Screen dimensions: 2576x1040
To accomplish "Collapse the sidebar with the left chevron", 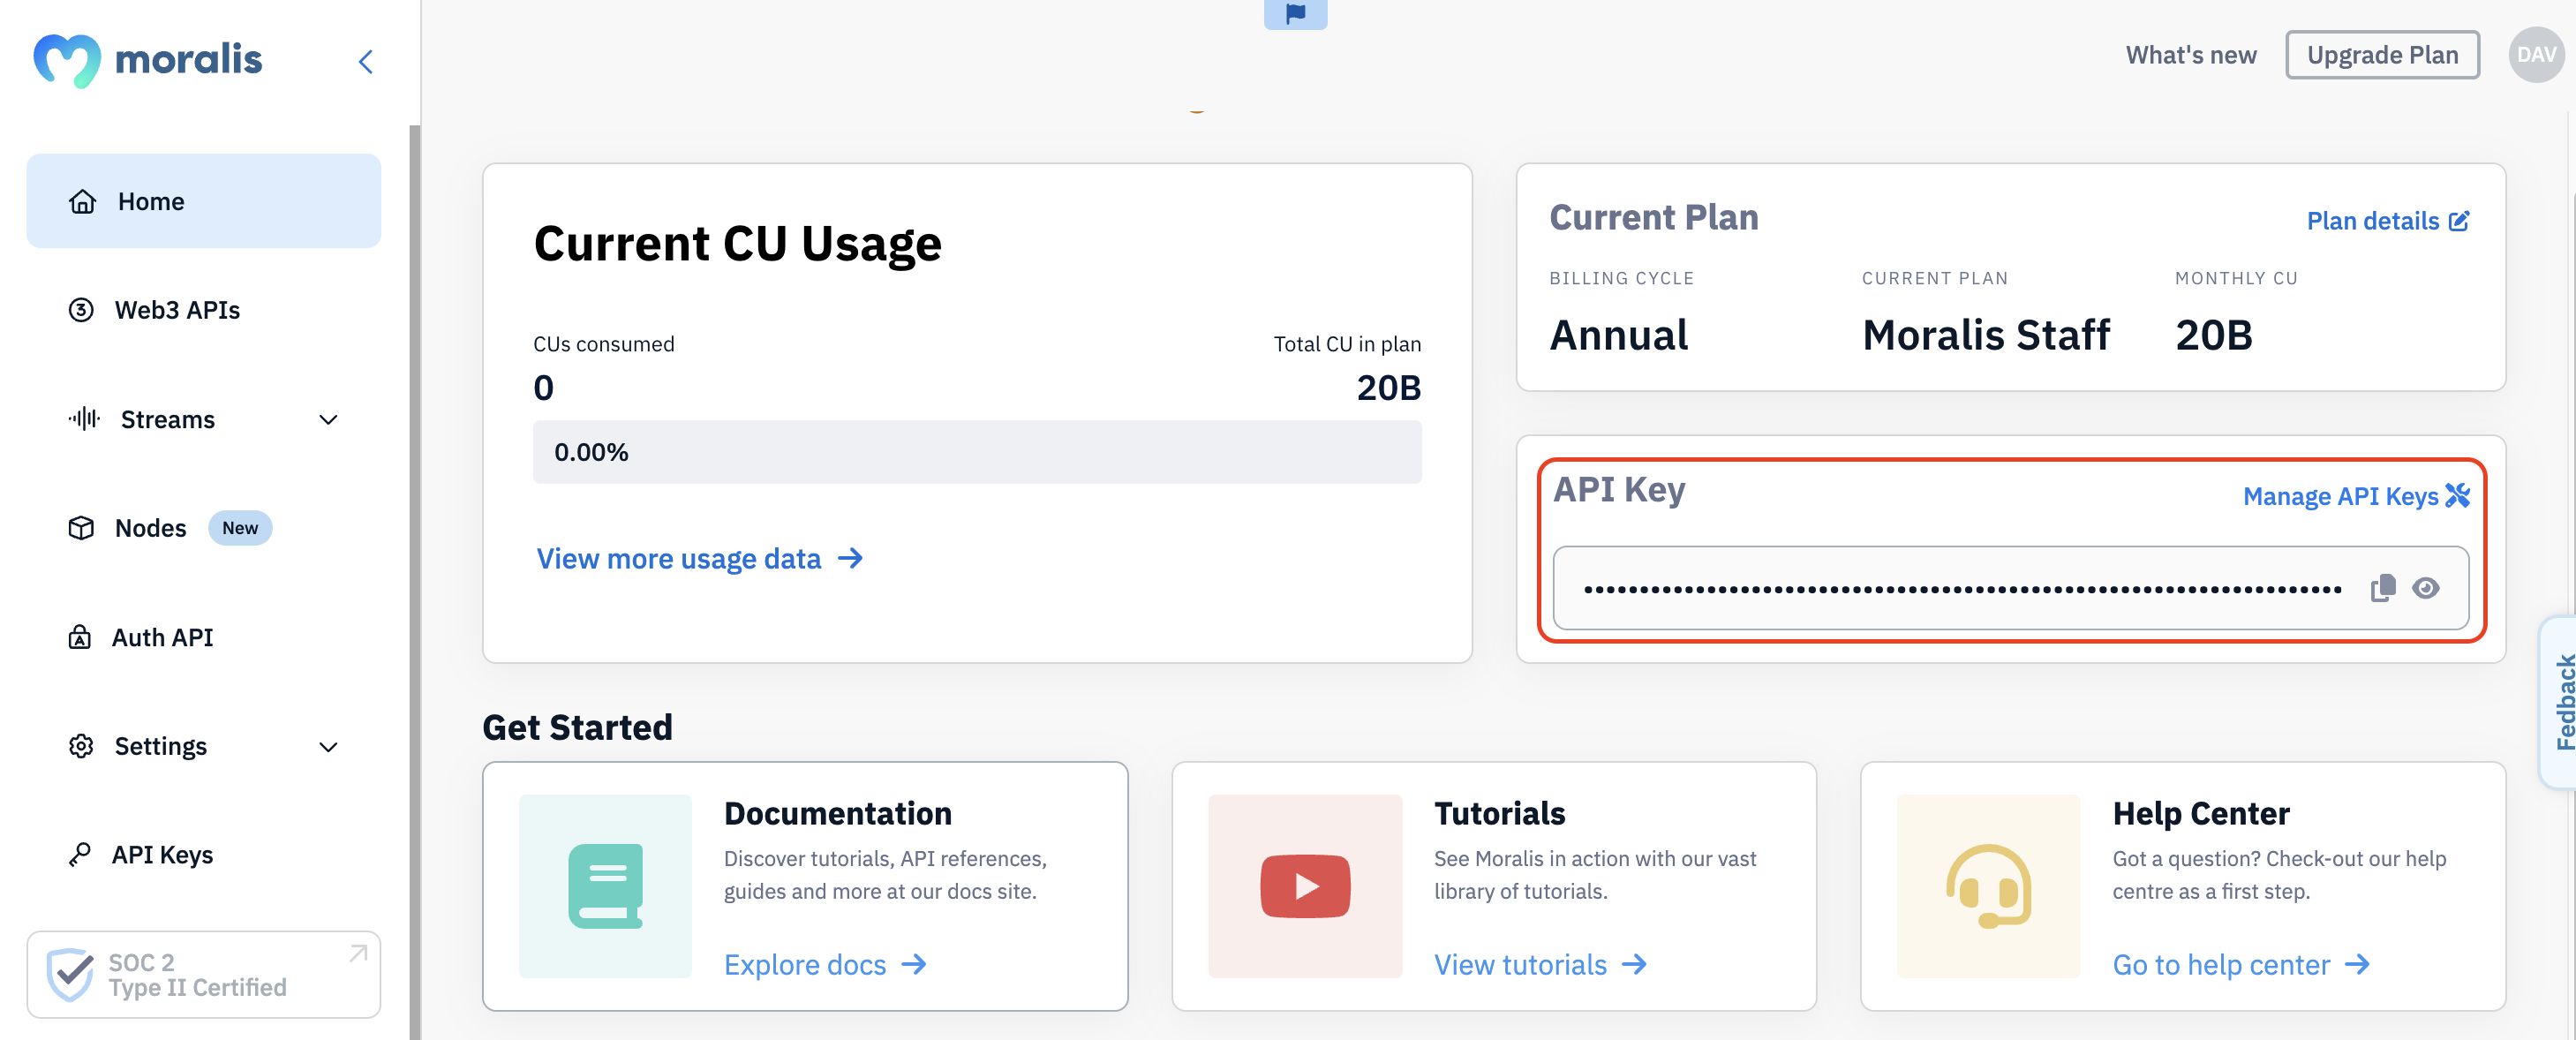I will (366, 62).
